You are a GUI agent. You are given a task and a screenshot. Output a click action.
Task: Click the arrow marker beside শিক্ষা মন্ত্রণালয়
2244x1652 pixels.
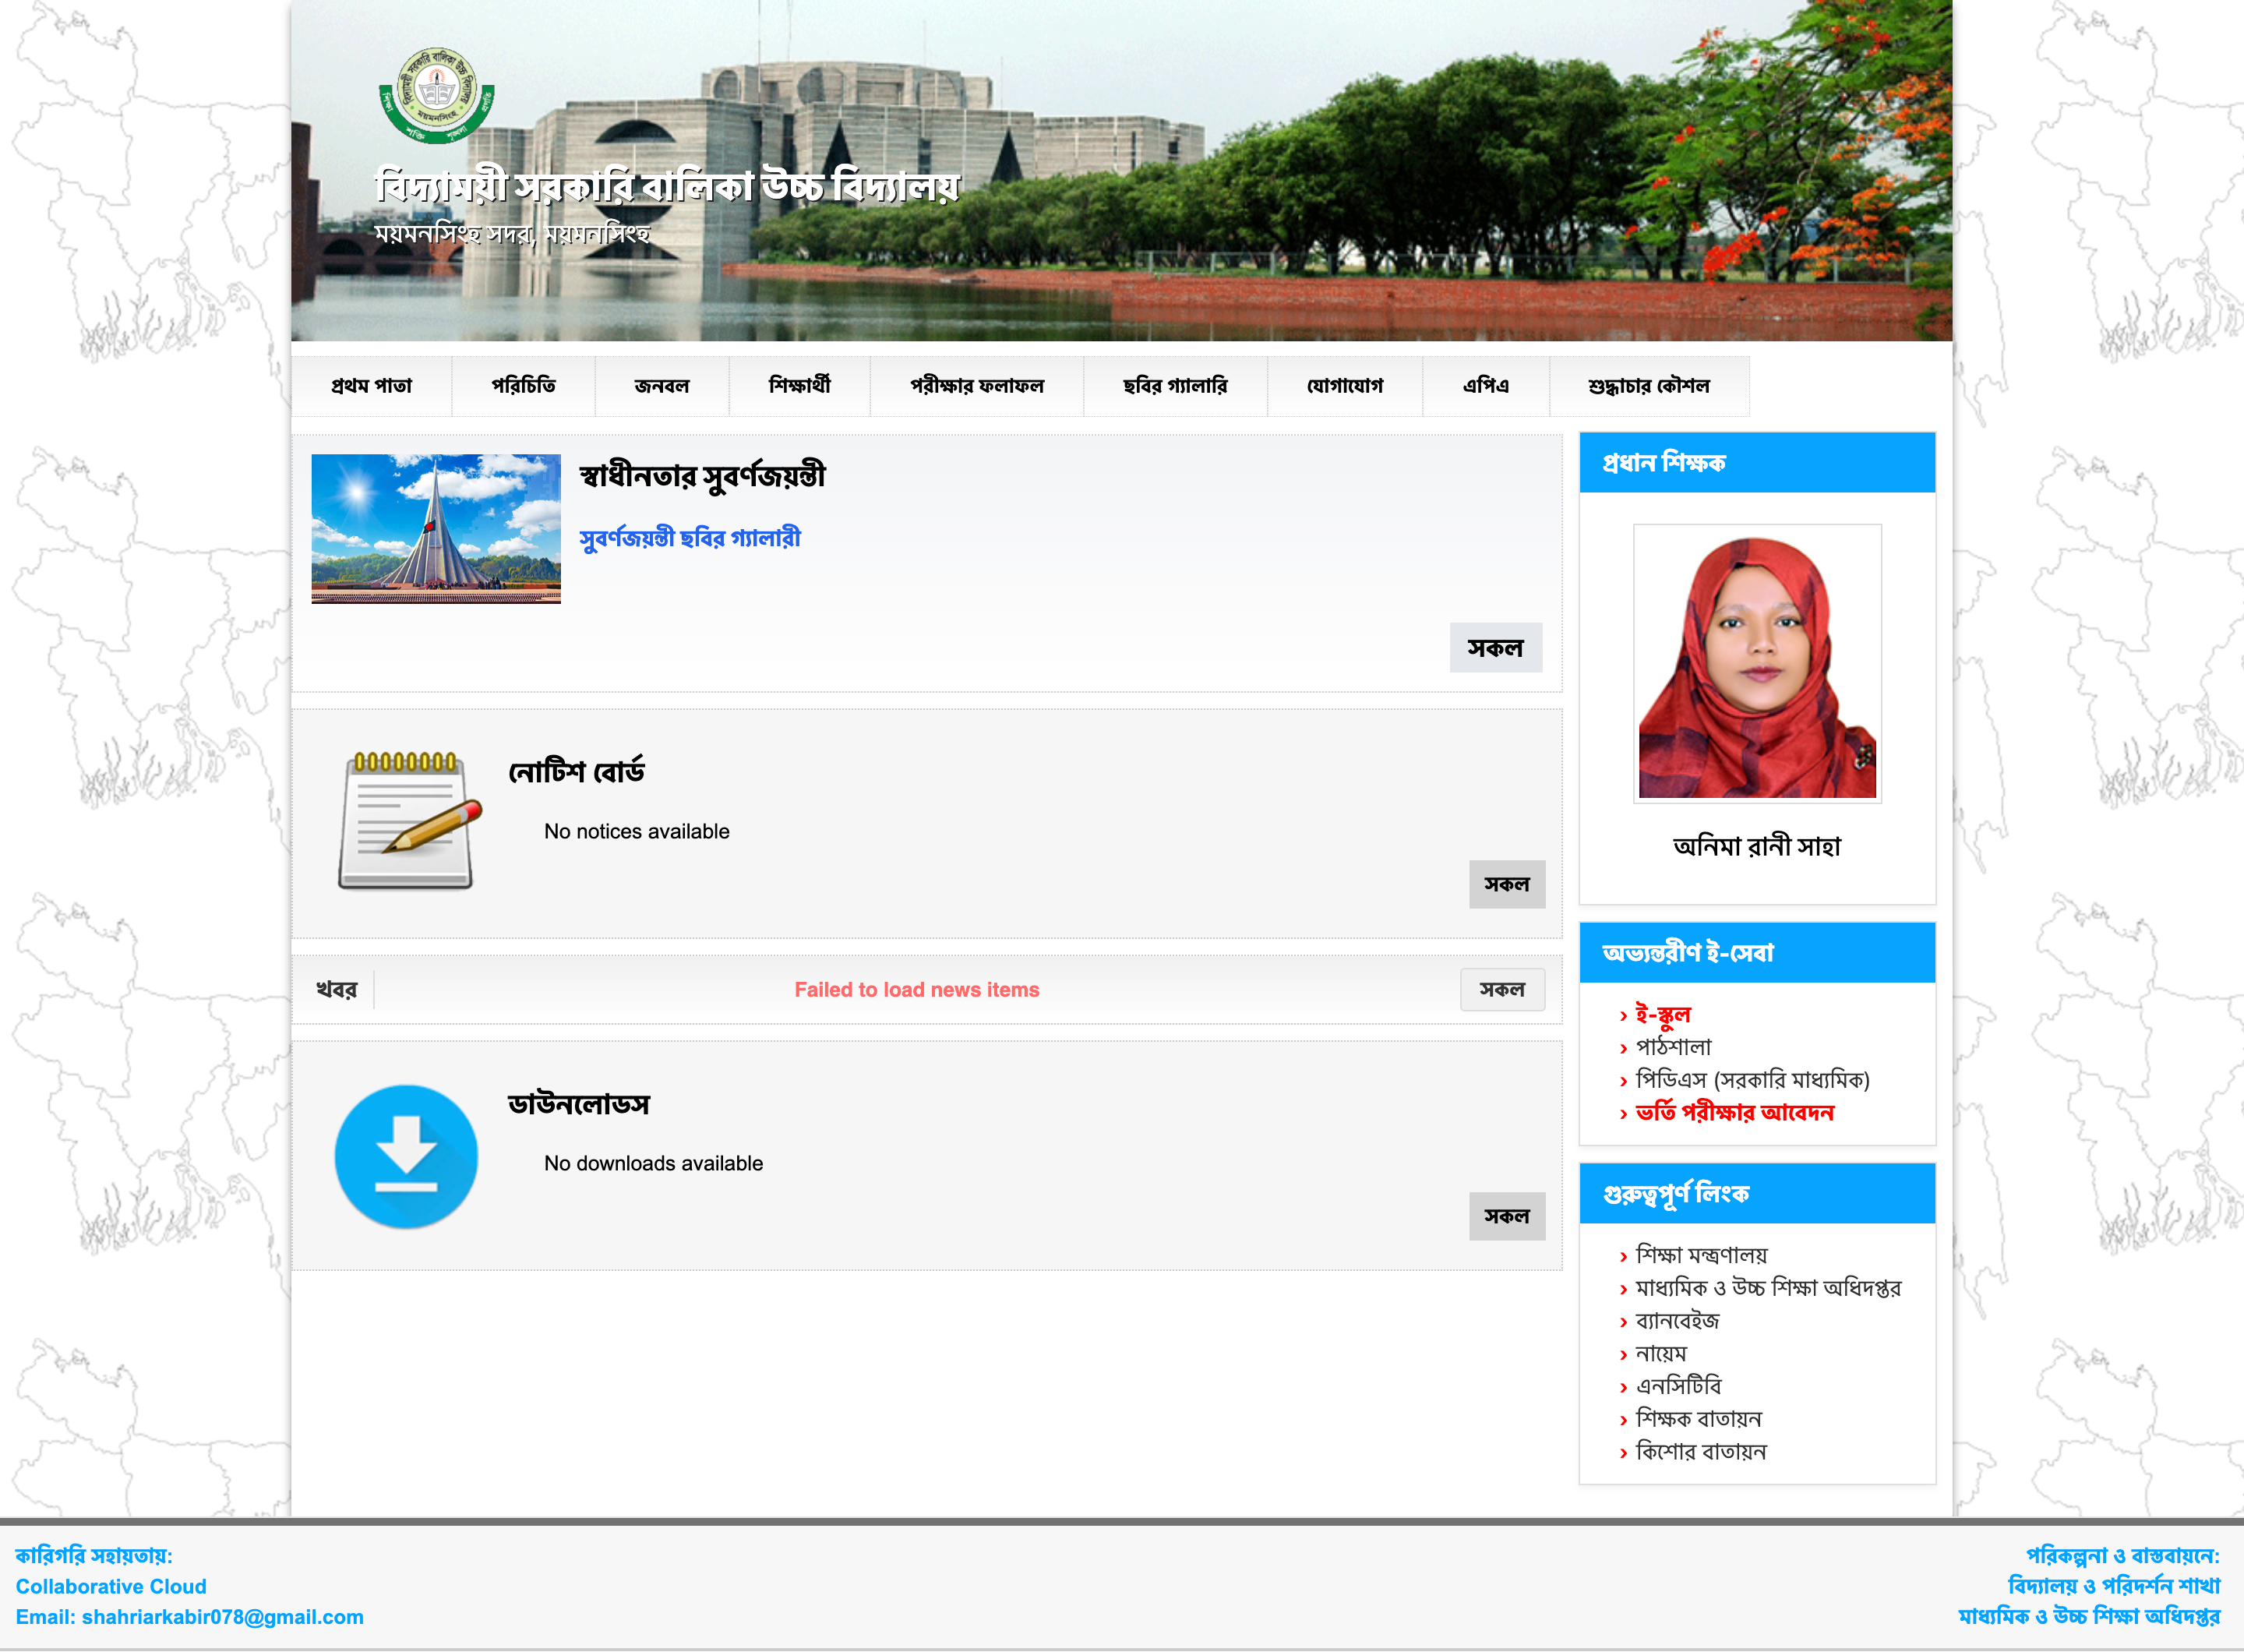tap(1623, 1255)
